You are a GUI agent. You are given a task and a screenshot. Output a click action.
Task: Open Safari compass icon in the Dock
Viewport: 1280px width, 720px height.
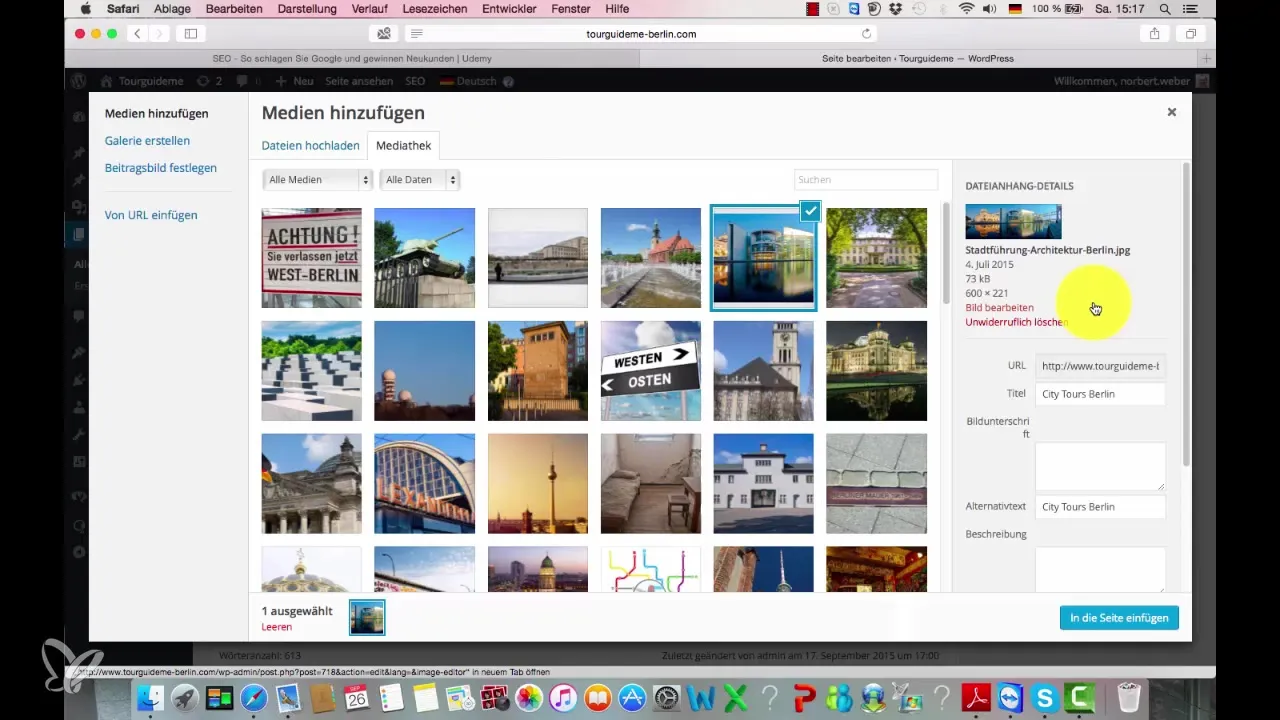[x=254, y=698]
